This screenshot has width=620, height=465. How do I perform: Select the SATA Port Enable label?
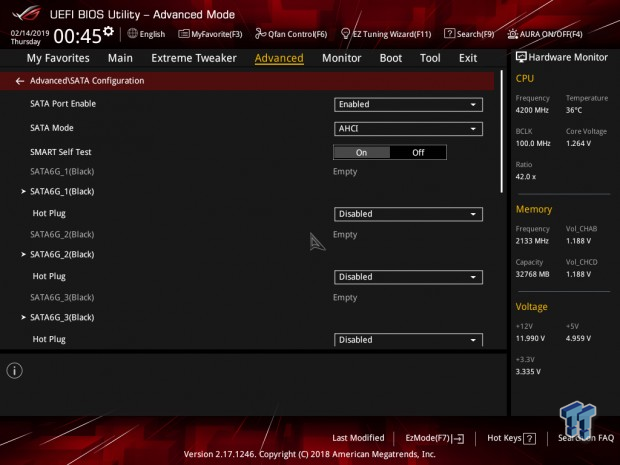(63, 104)
